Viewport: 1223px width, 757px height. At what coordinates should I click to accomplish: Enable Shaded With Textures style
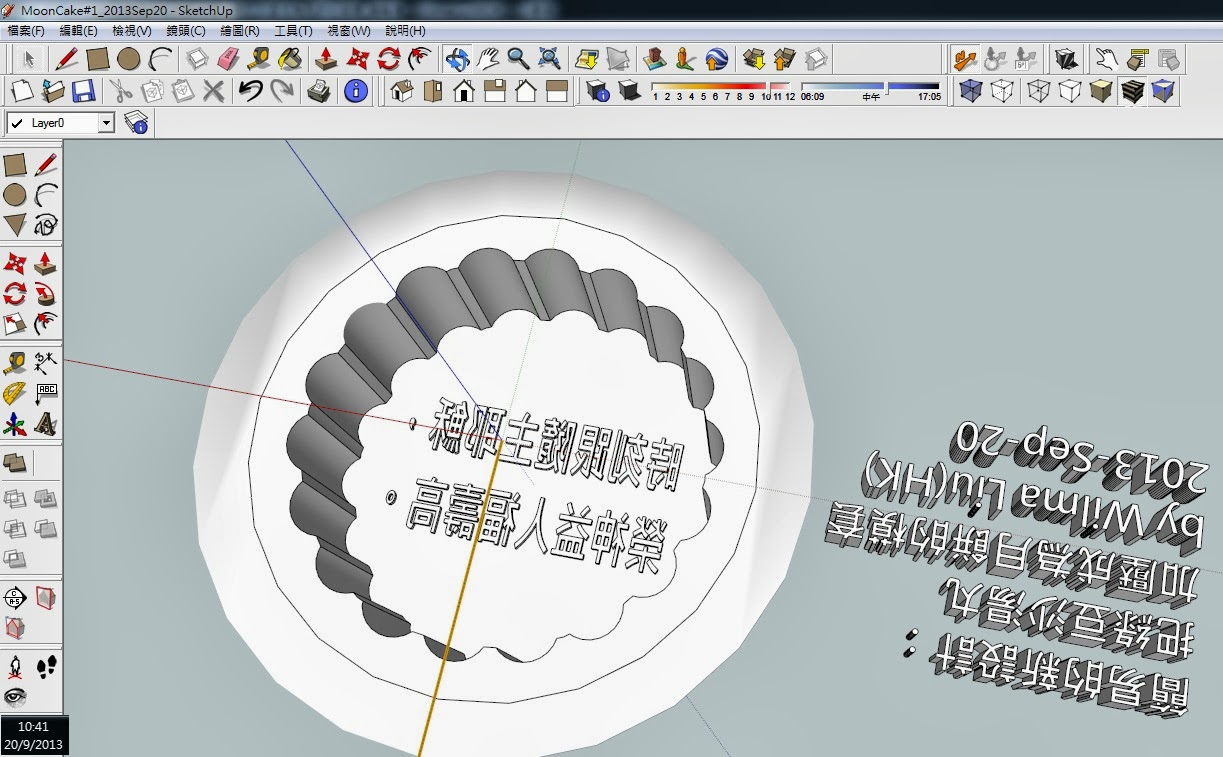pyautogui.click(x=1131, y=92)
